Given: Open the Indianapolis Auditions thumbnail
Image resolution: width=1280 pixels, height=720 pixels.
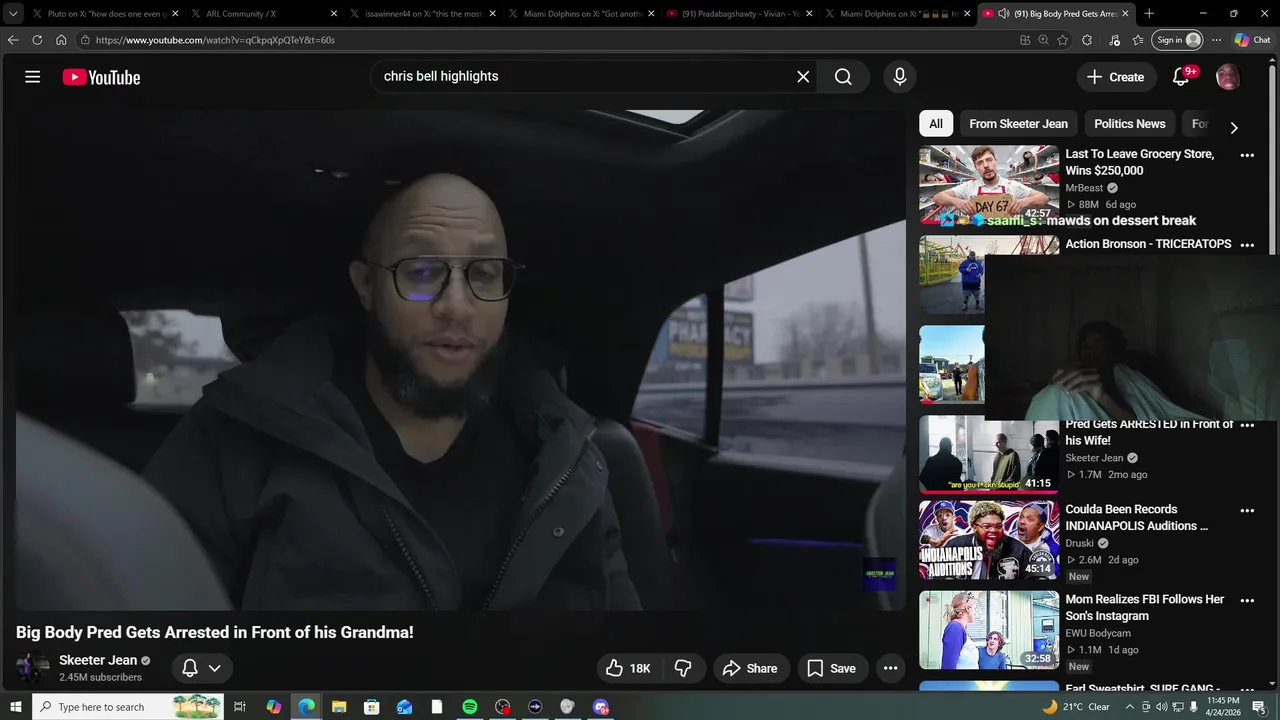Looking at the screenshot, I should 989,540.
